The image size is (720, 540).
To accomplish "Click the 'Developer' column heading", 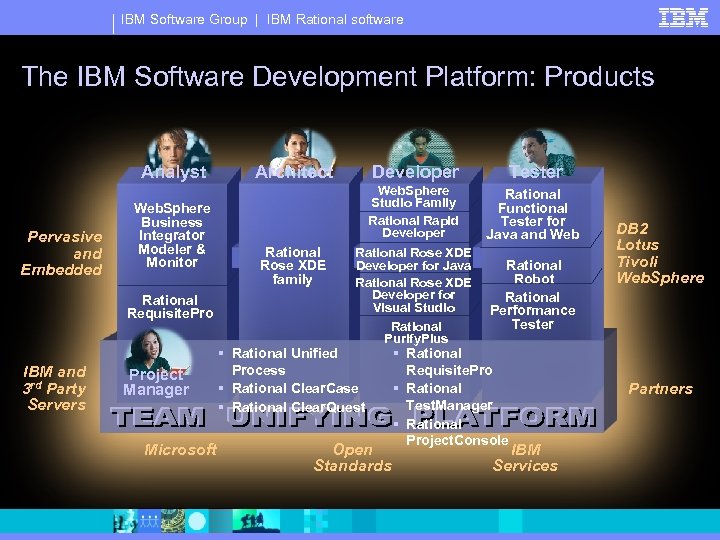I will tap(415, 172).
